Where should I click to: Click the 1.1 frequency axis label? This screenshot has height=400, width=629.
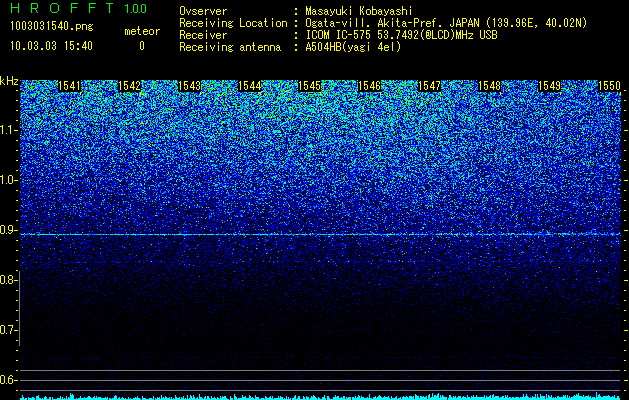click(x=8, y=130)
